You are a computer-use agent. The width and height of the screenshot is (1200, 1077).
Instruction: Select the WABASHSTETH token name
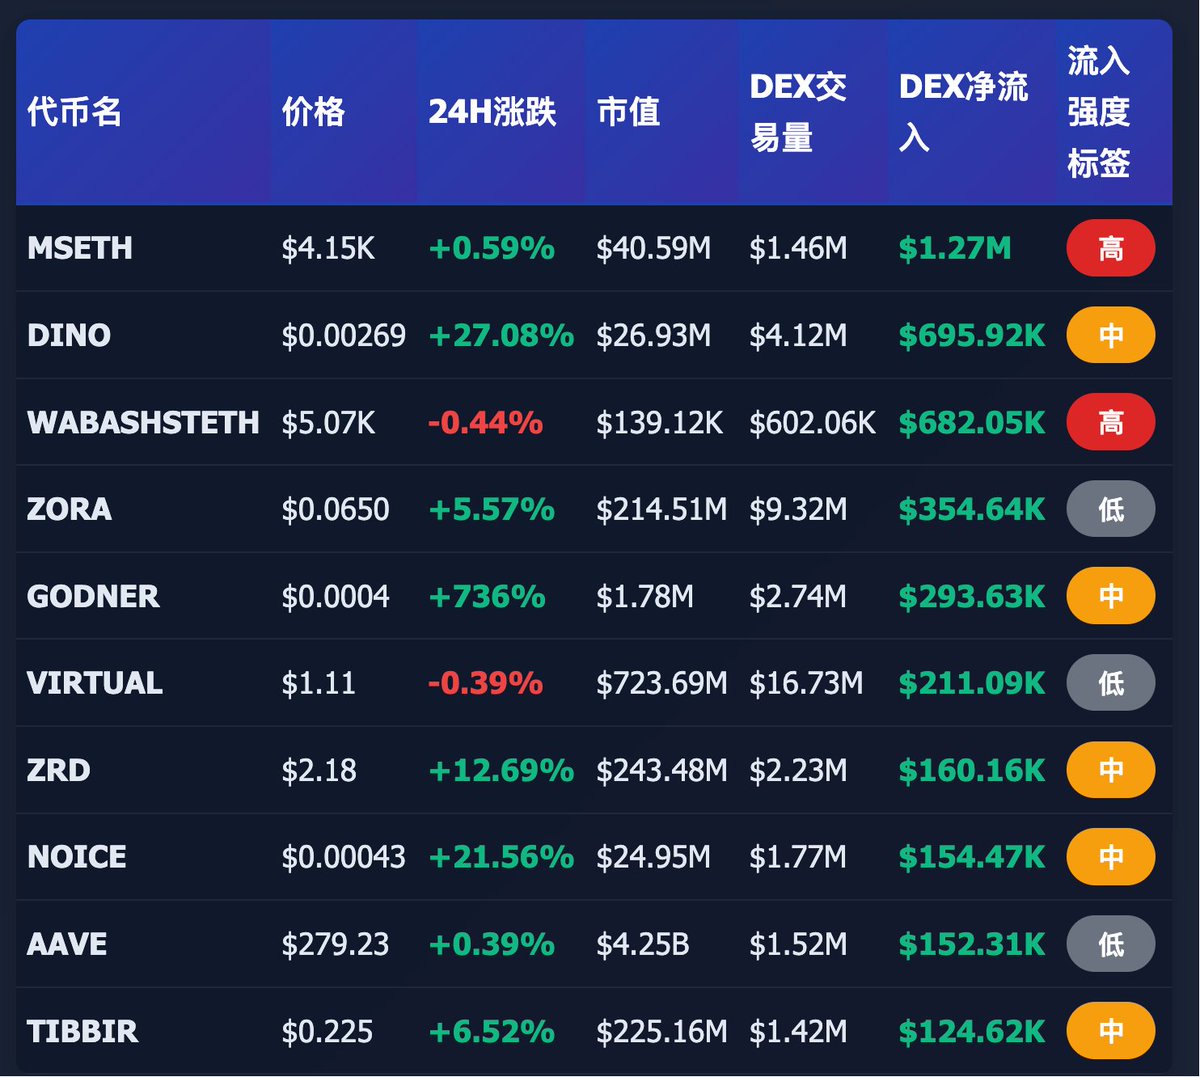pos(143,422)
